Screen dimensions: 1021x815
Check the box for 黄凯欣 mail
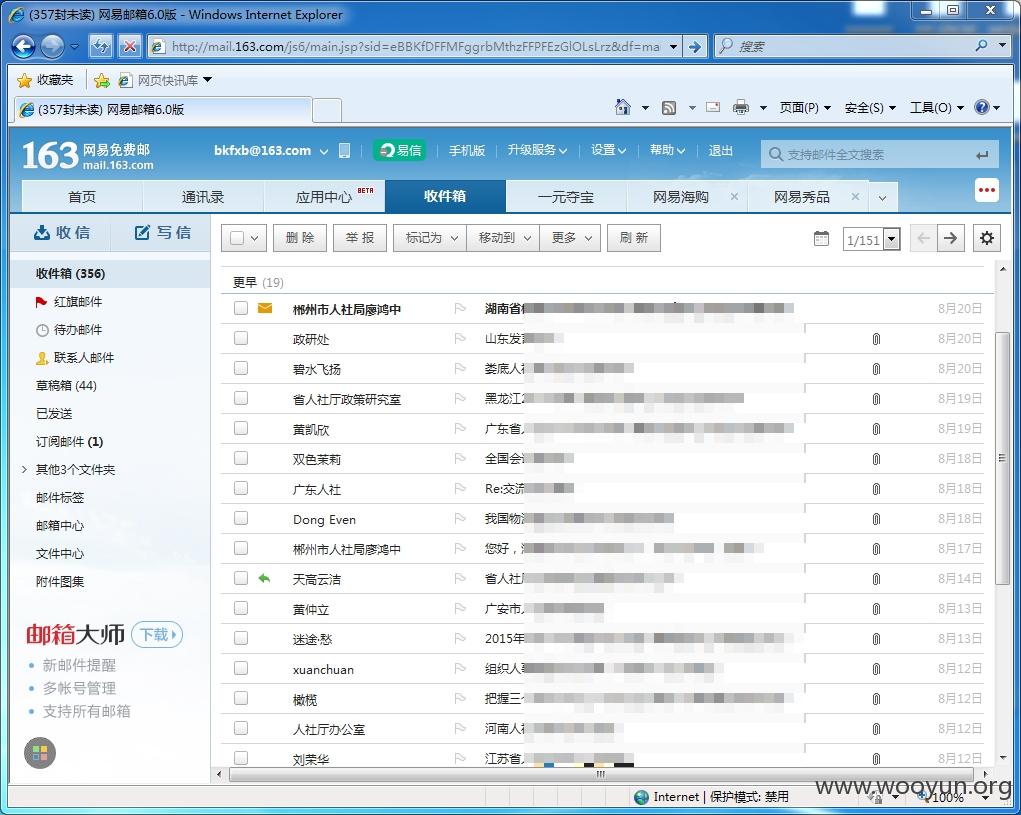[x=241, y=428]
